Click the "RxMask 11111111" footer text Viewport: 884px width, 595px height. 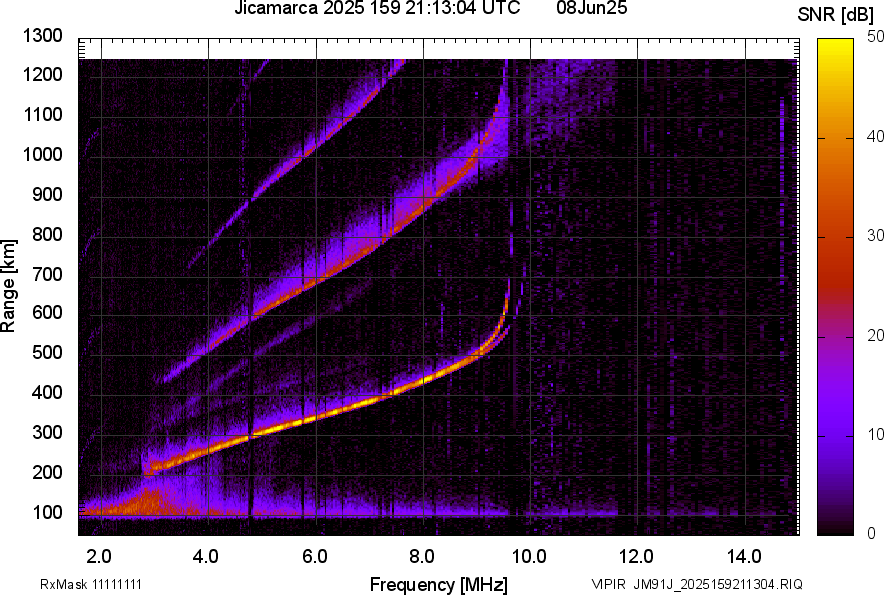pyautogui.click(x=91, y=584)
